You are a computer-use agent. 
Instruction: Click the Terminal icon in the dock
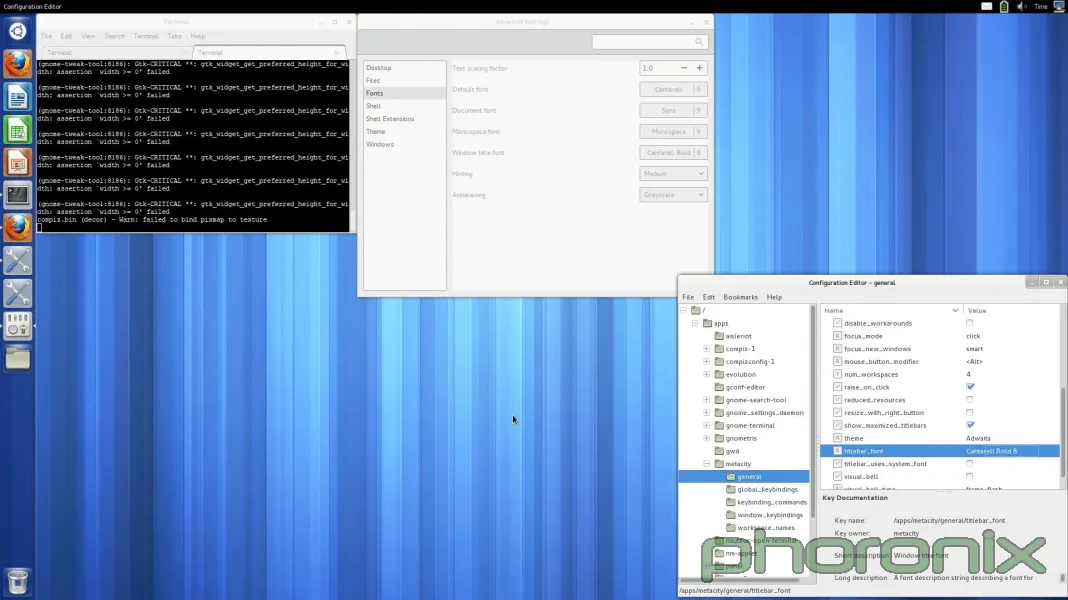pos(17,195)
